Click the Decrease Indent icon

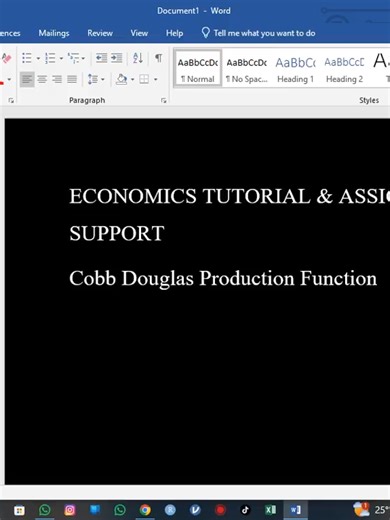(x=101, y=58)
